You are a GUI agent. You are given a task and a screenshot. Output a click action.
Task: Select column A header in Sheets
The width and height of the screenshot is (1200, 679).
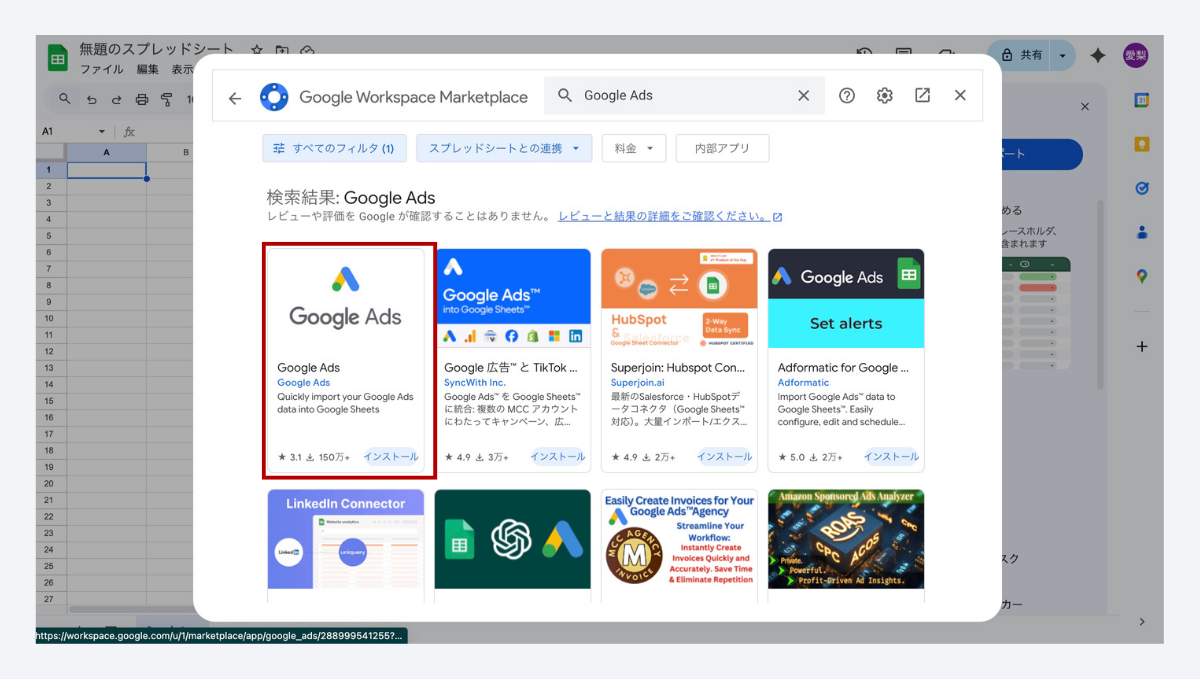point(106,152)
